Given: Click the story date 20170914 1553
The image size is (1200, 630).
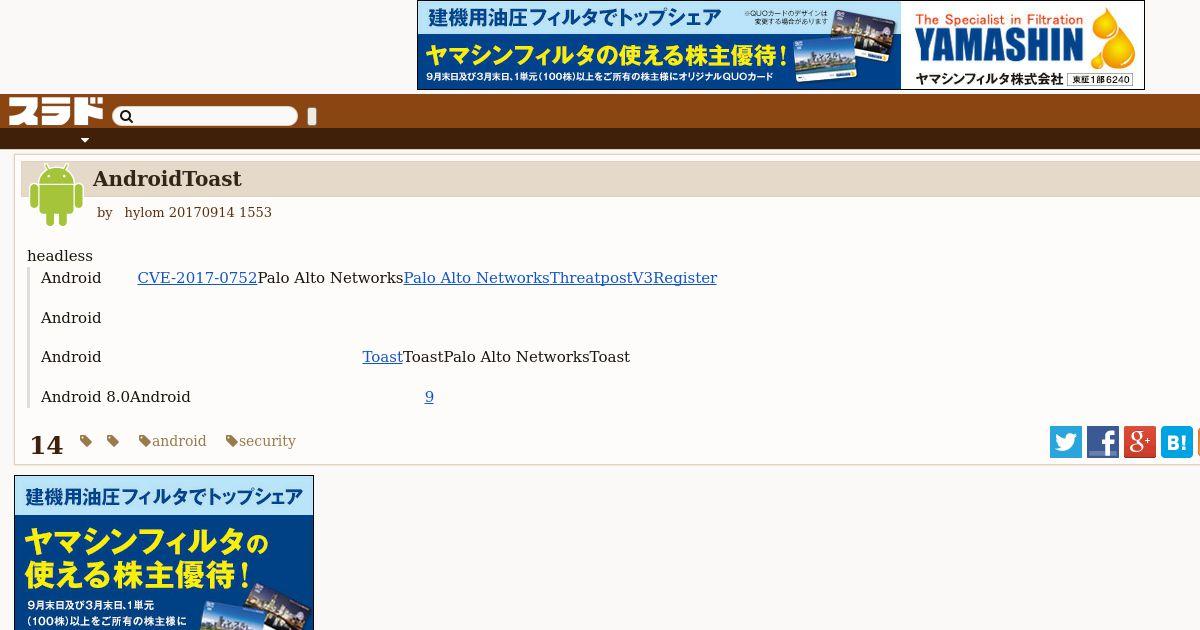Looking at the screenshot, I should tap(220, 212).
